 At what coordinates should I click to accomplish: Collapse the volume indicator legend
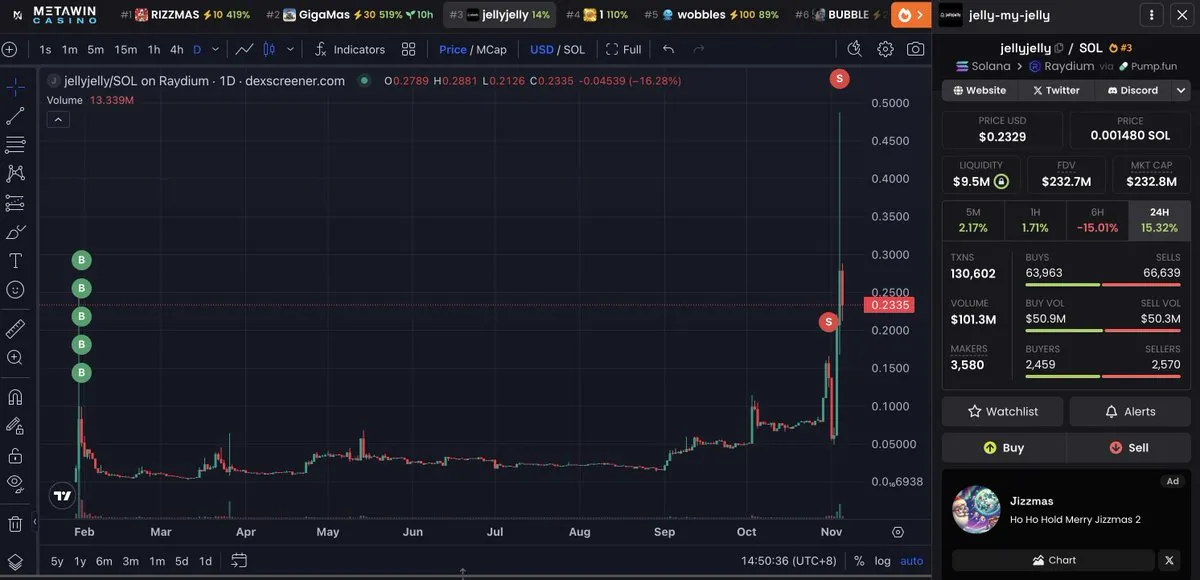[58, 120]
